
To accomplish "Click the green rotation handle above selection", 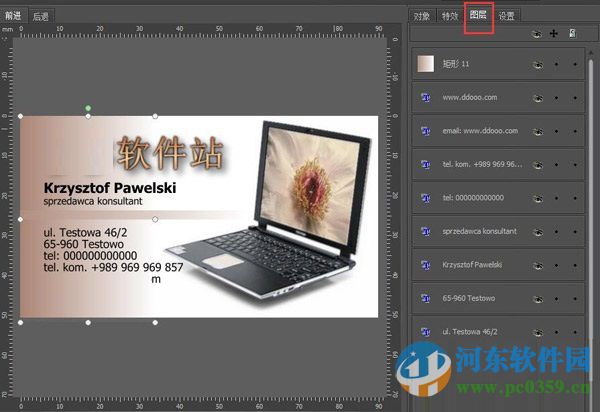I will pos(88,108).
